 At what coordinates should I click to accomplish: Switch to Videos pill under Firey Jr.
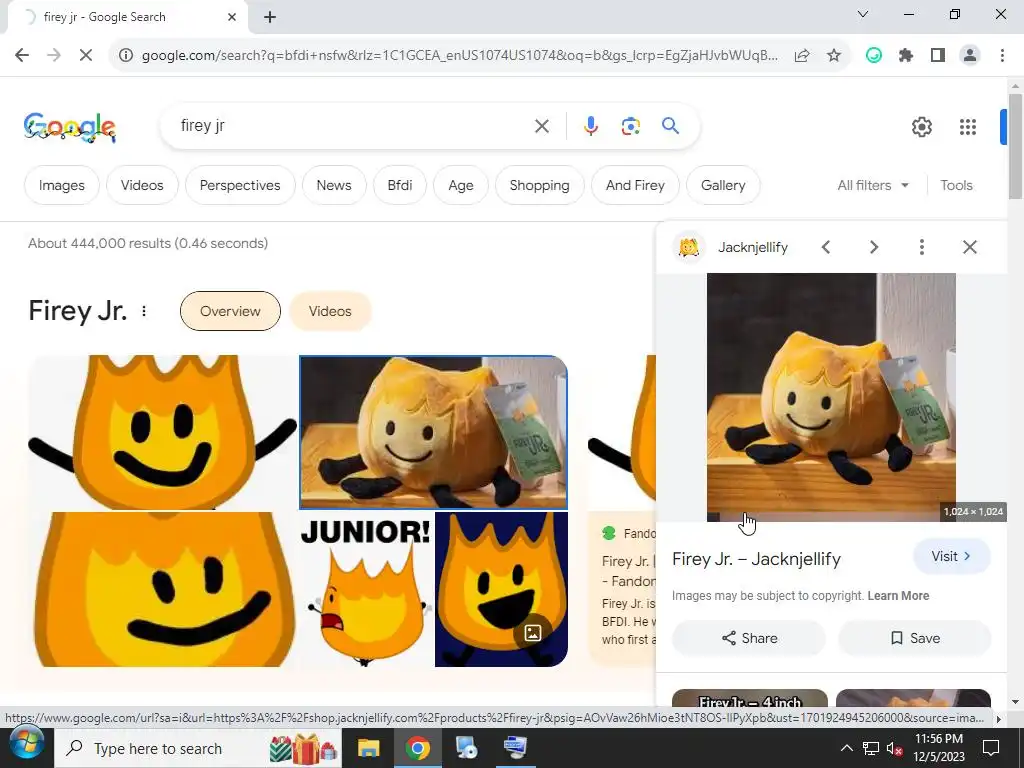click(330, 312)
